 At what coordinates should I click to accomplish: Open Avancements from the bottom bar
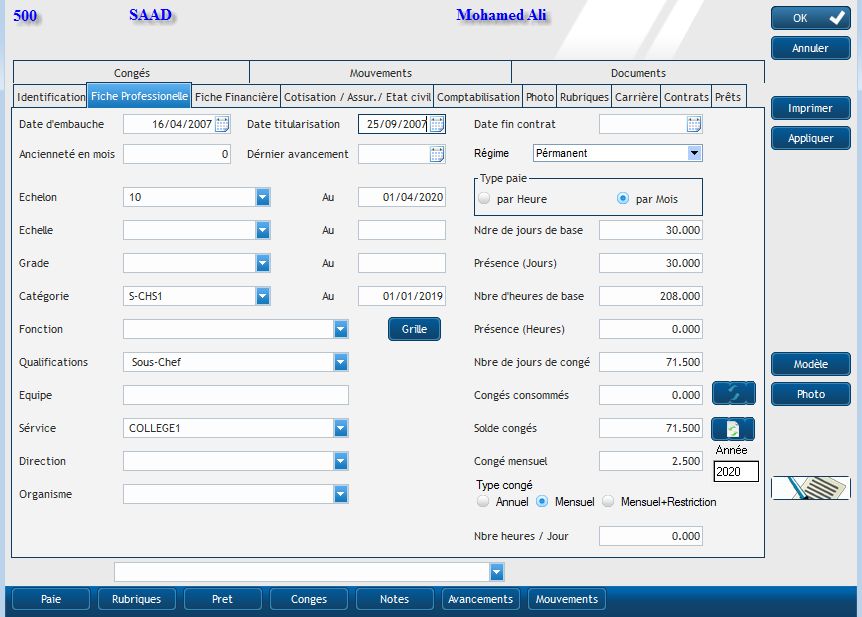tap(481, 599)
